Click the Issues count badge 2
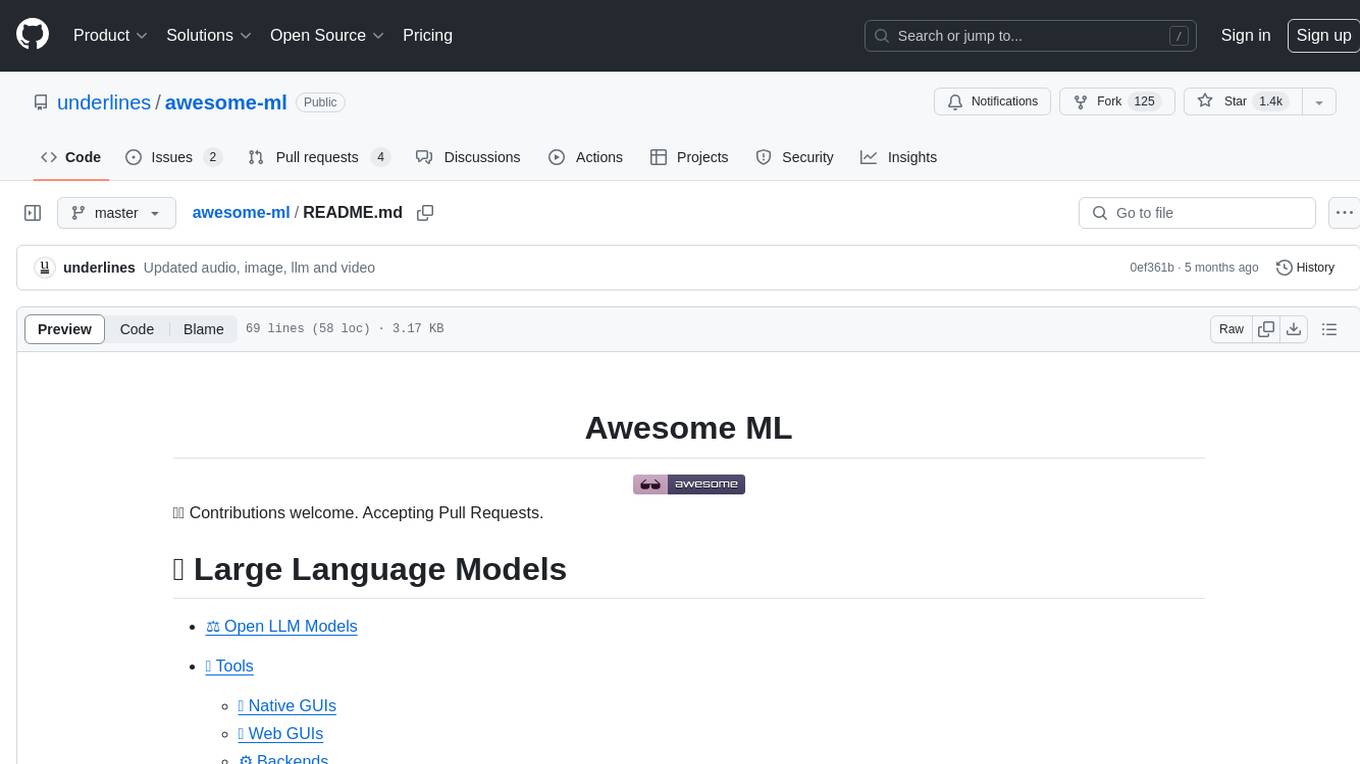 (212, 157)
